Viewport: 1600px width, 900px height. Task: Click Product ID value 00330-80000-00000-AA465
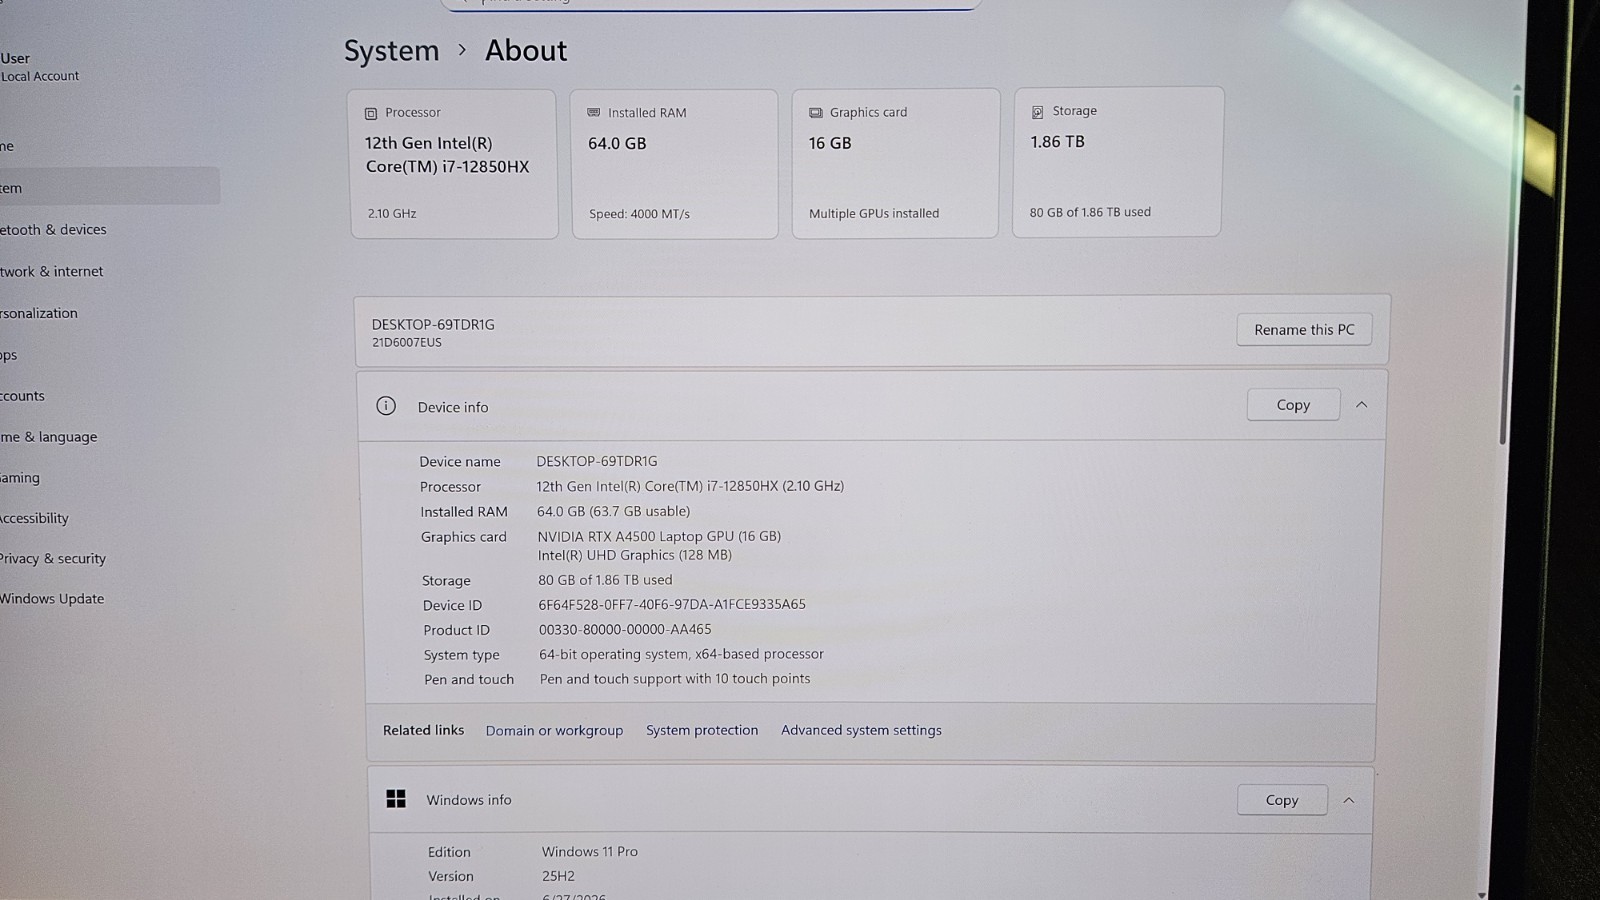click(625, 630)
